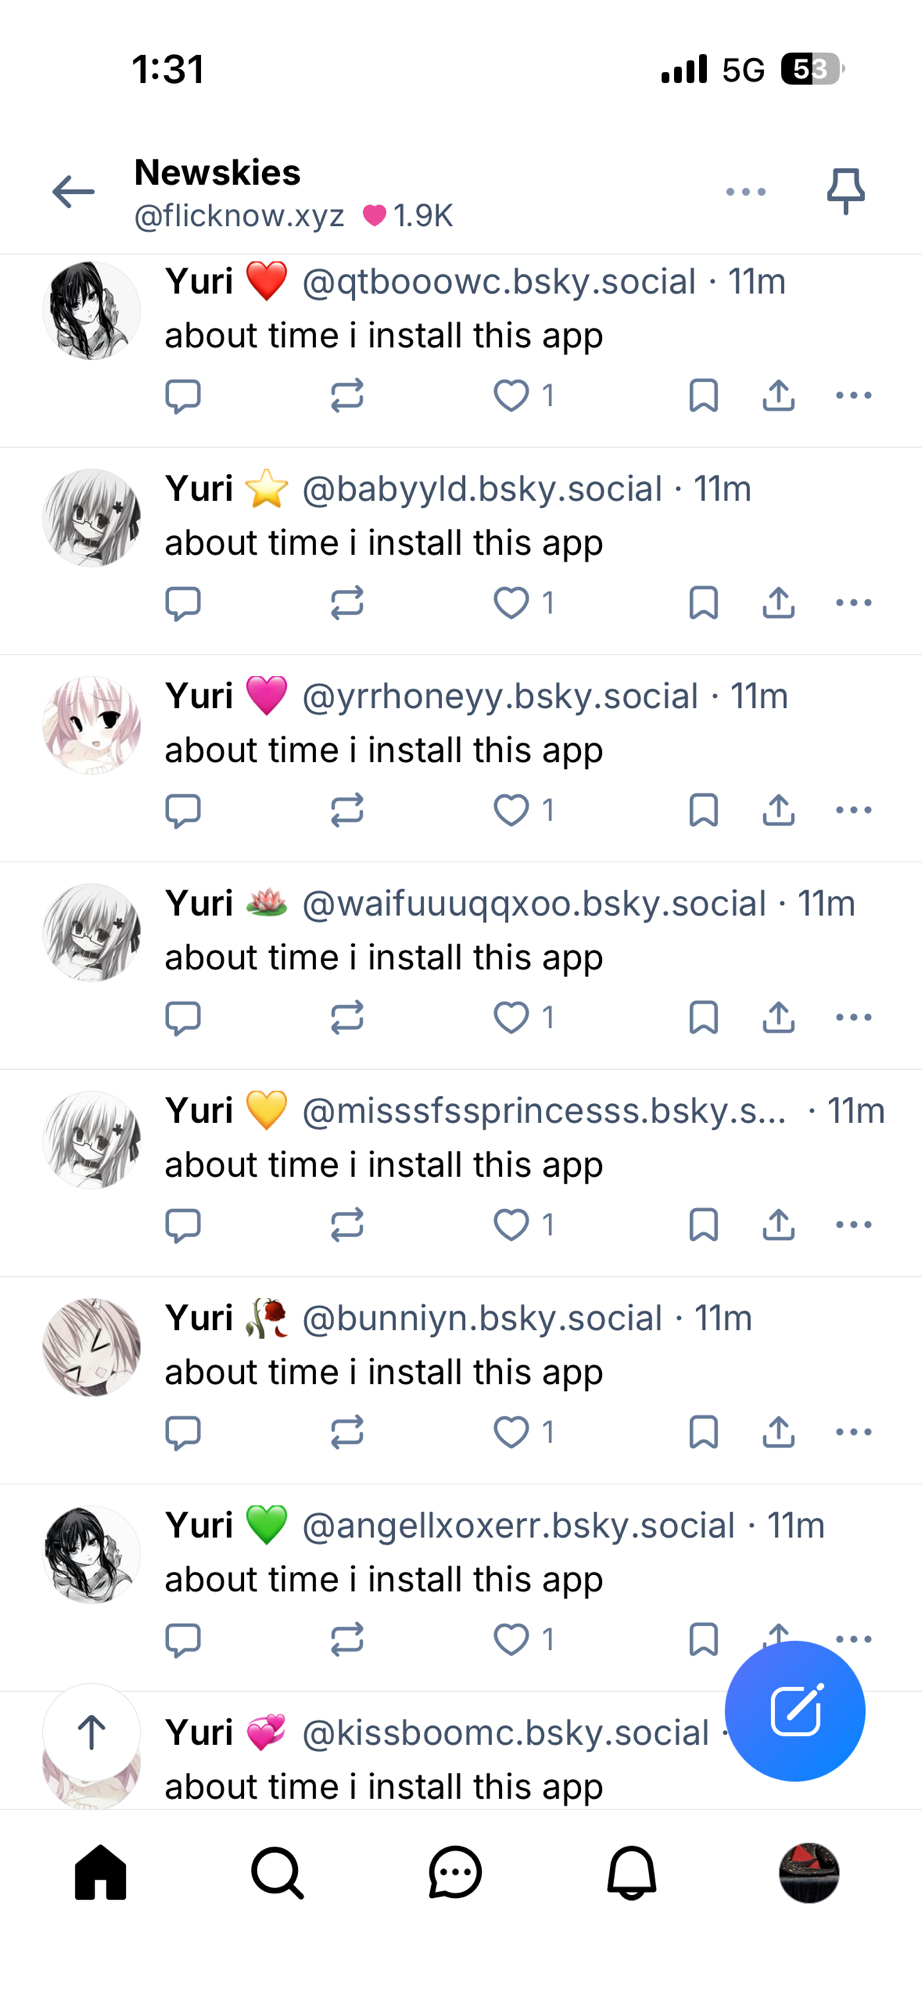Open my profile avatar in bottom bar
922x2000 pixels.
[809, 1872]
